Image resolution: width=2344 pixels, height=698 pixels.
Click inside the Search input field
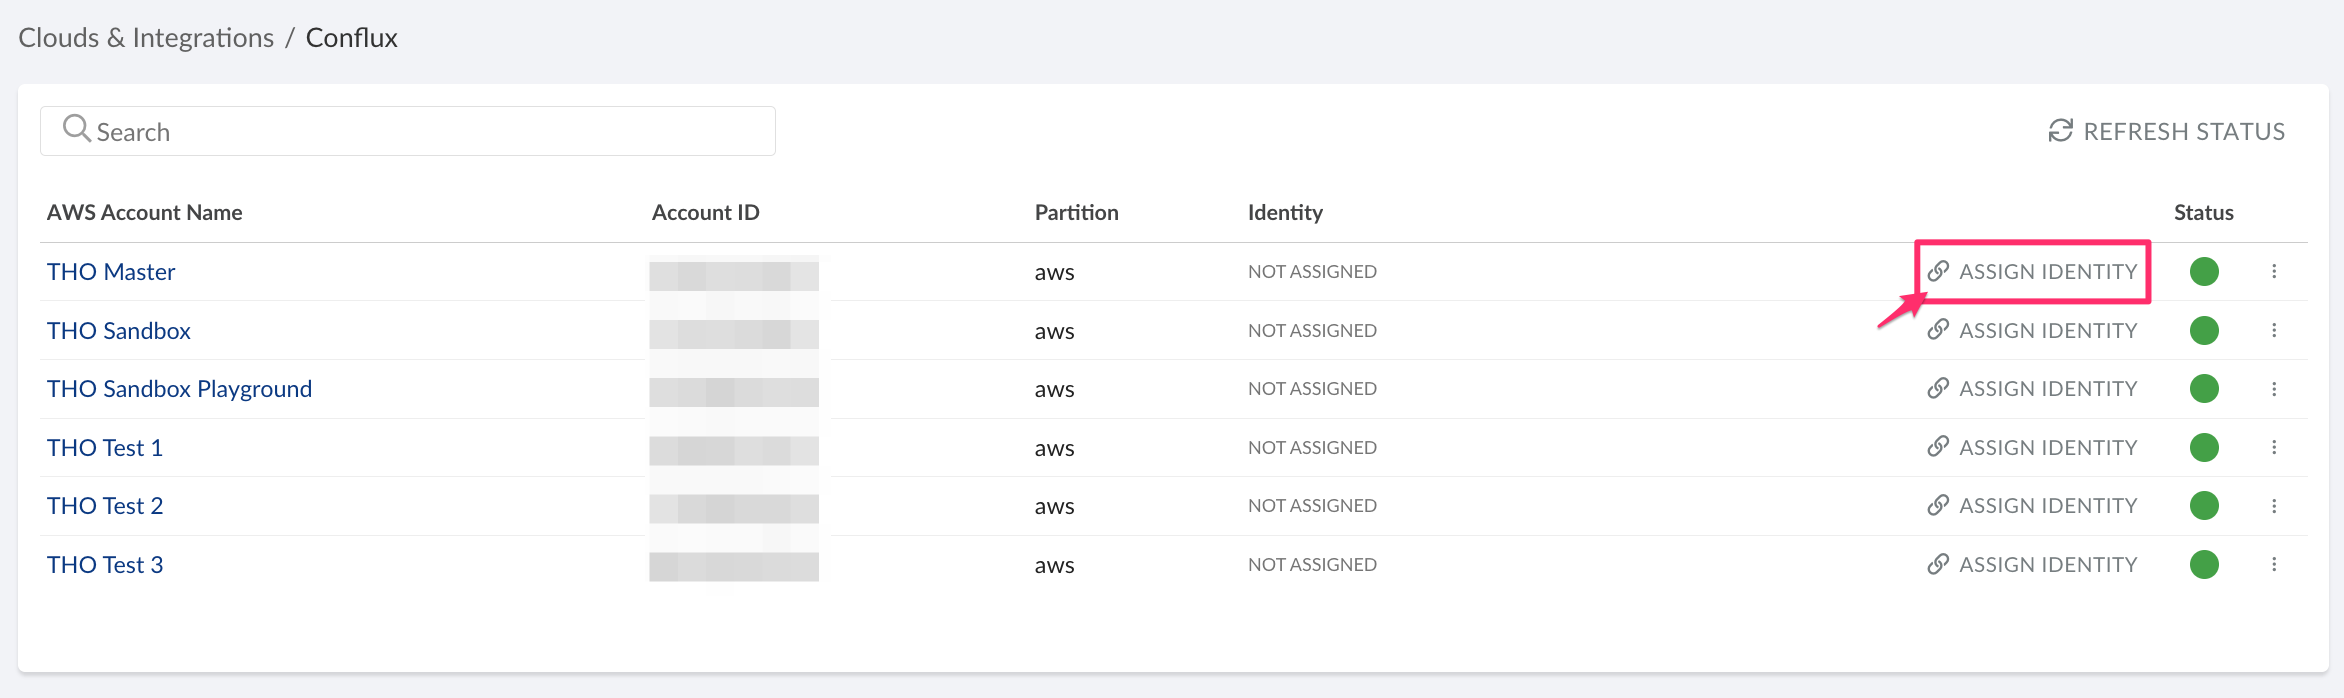[x=400, y=130]
